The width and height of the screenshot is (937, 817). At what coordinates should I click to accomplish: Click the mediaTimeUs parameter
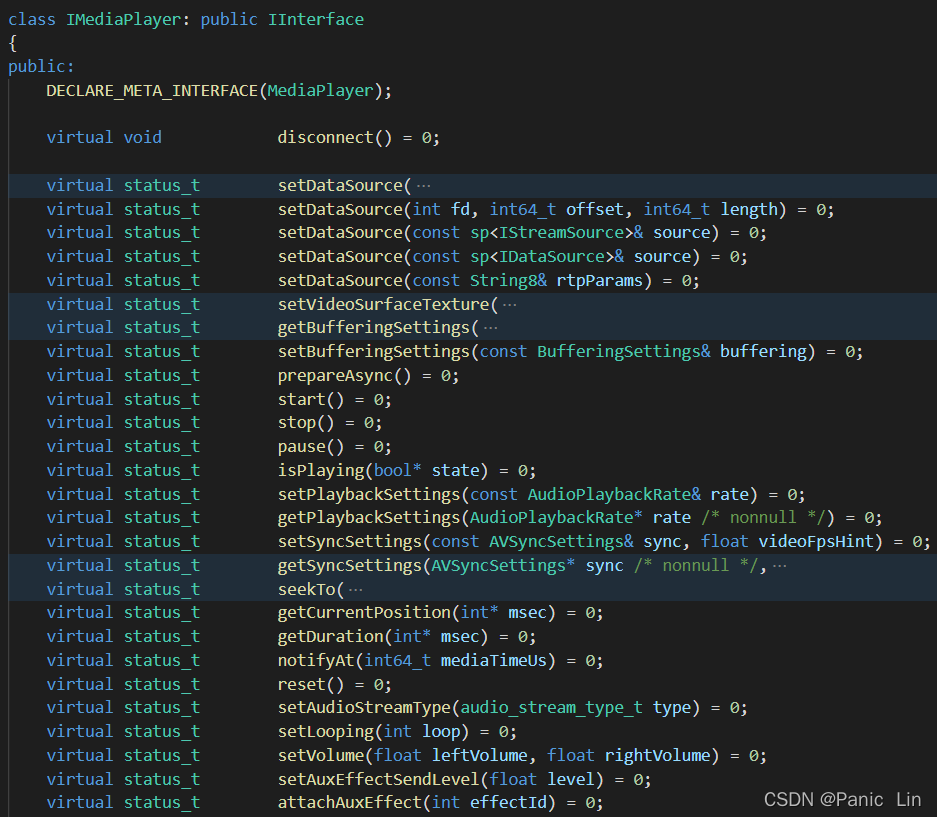tap(494, 661)
